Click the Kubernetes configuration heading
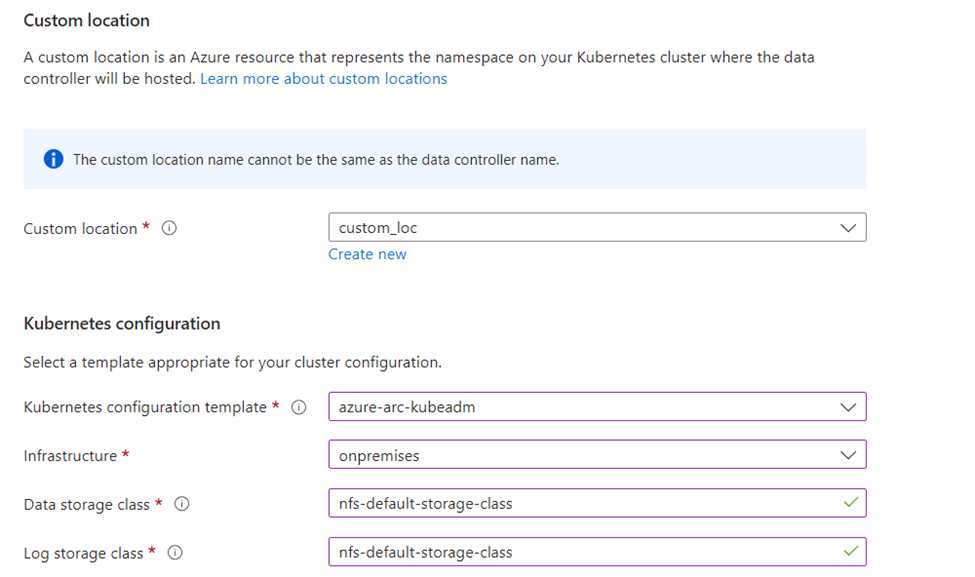Image resolution: width=975 pixels, height=577 pixels. coord(122,324)
